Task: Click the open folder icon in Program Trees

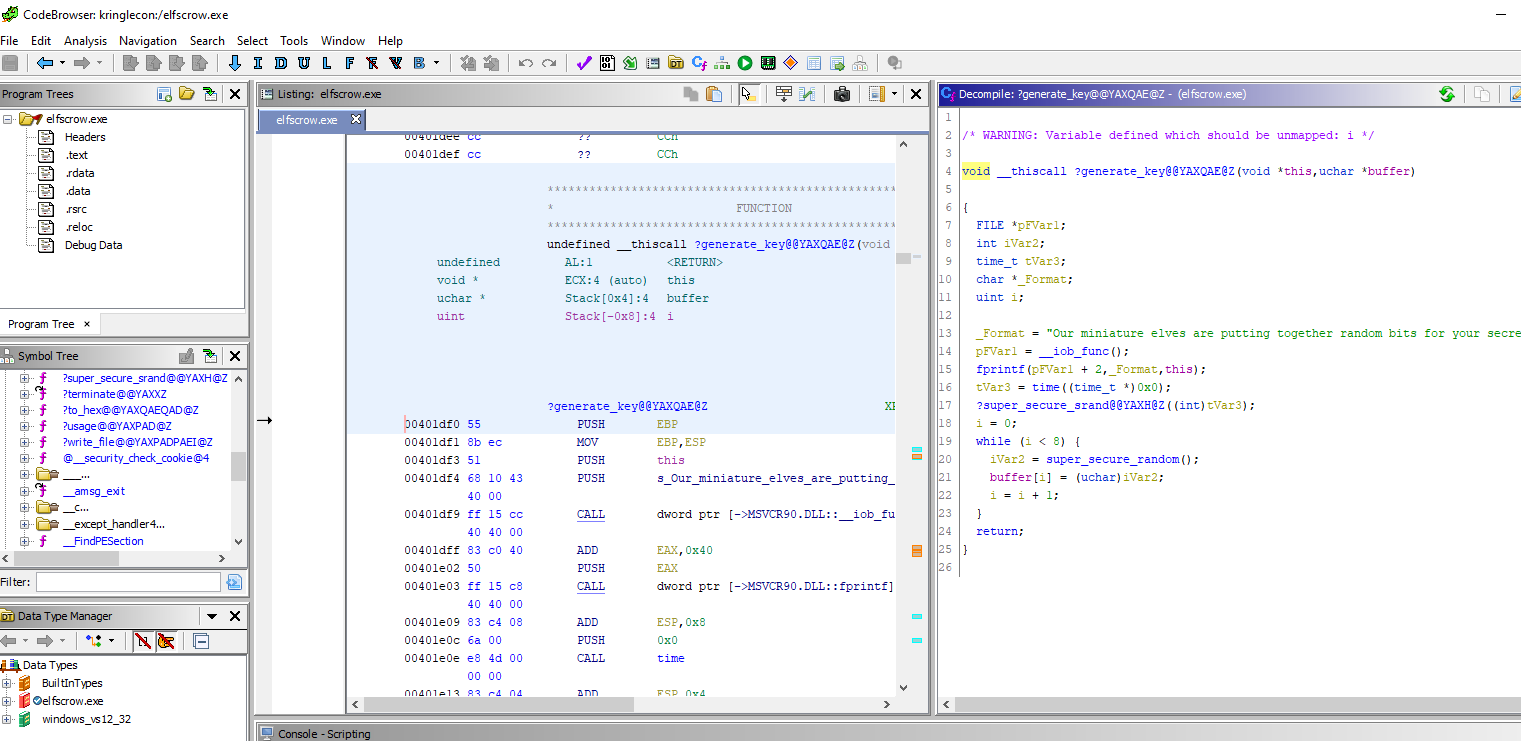Action: click(x=187, y=94)
